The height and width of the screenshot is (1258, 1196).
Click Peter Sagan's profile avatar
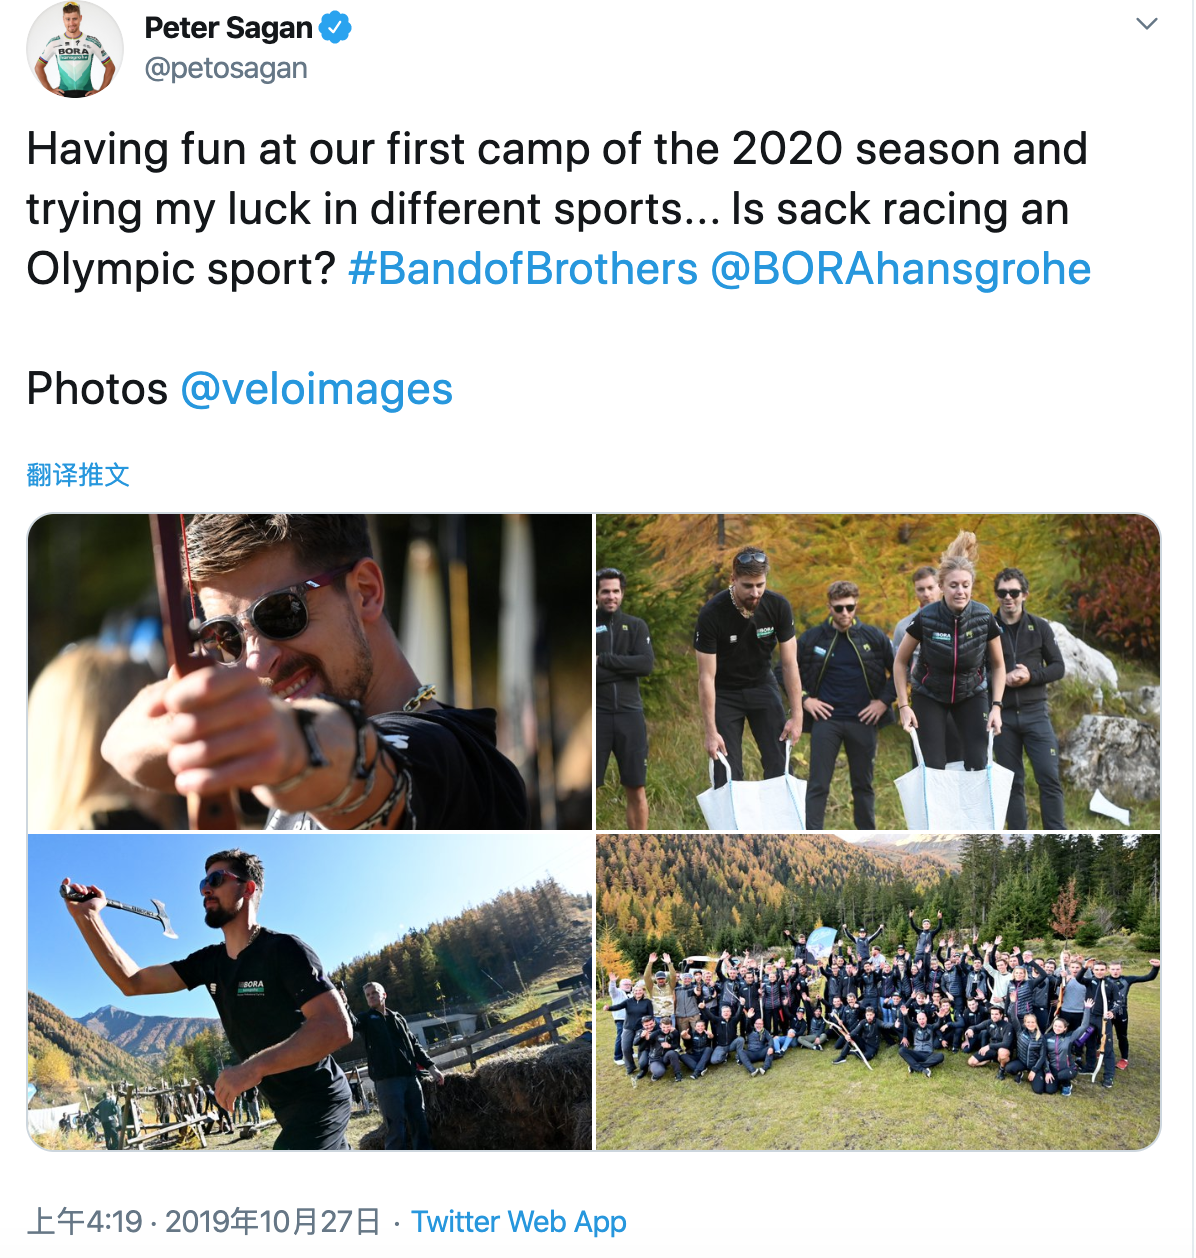[x=75, y=50]
